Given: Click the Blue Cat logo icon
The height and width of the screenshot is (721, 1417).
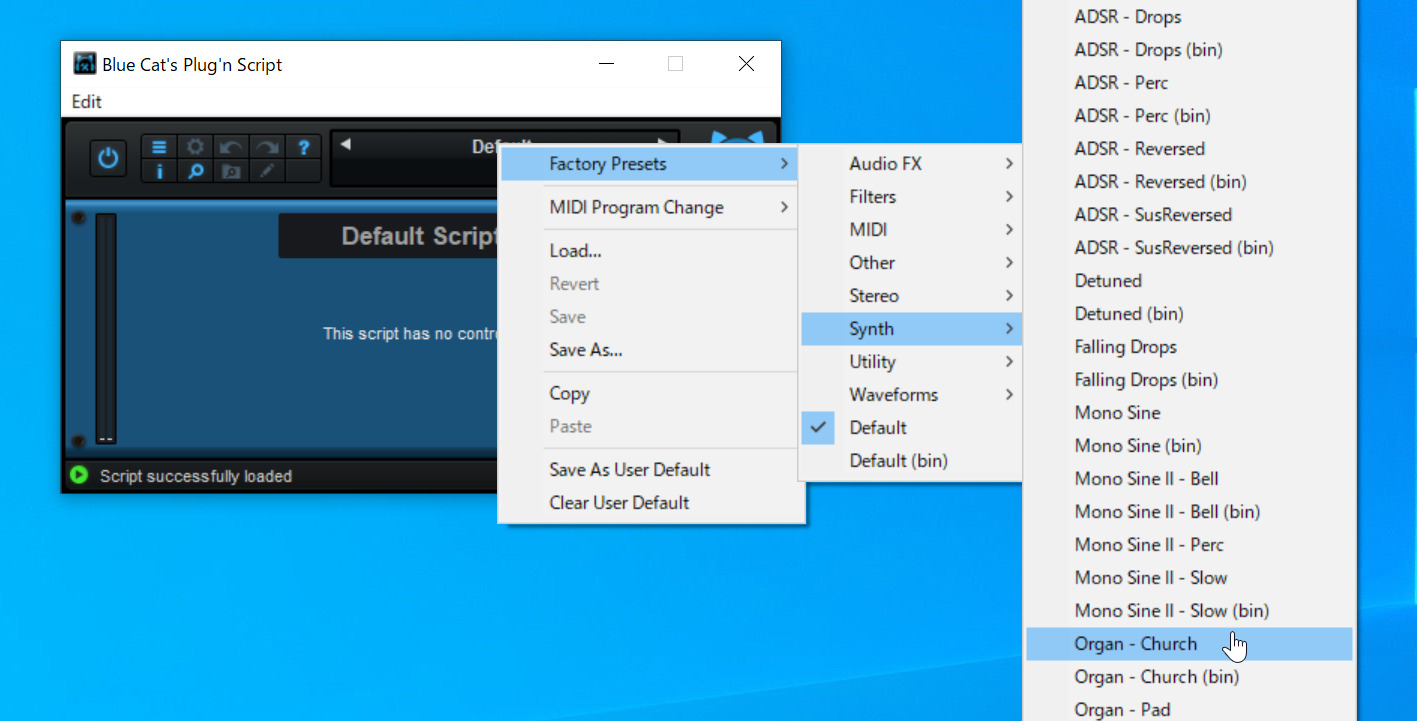Looking at the screenshot, I should click(x=738, y=140).
